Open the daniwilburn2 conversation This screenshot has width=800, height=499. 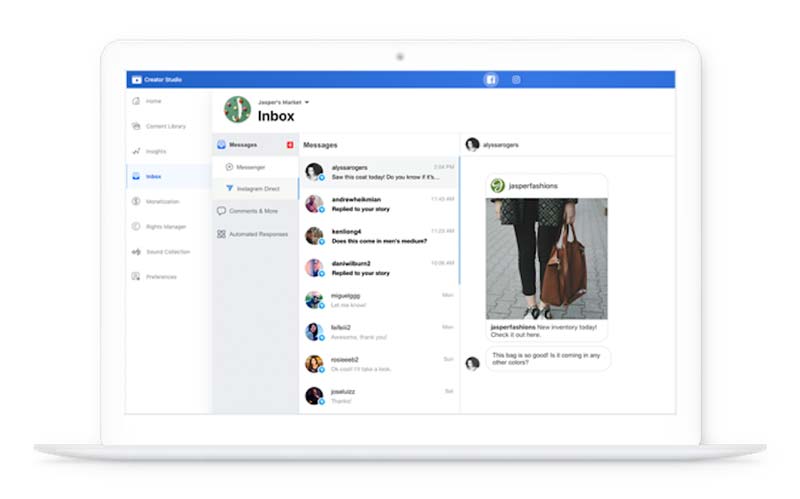tap(379, 268)
